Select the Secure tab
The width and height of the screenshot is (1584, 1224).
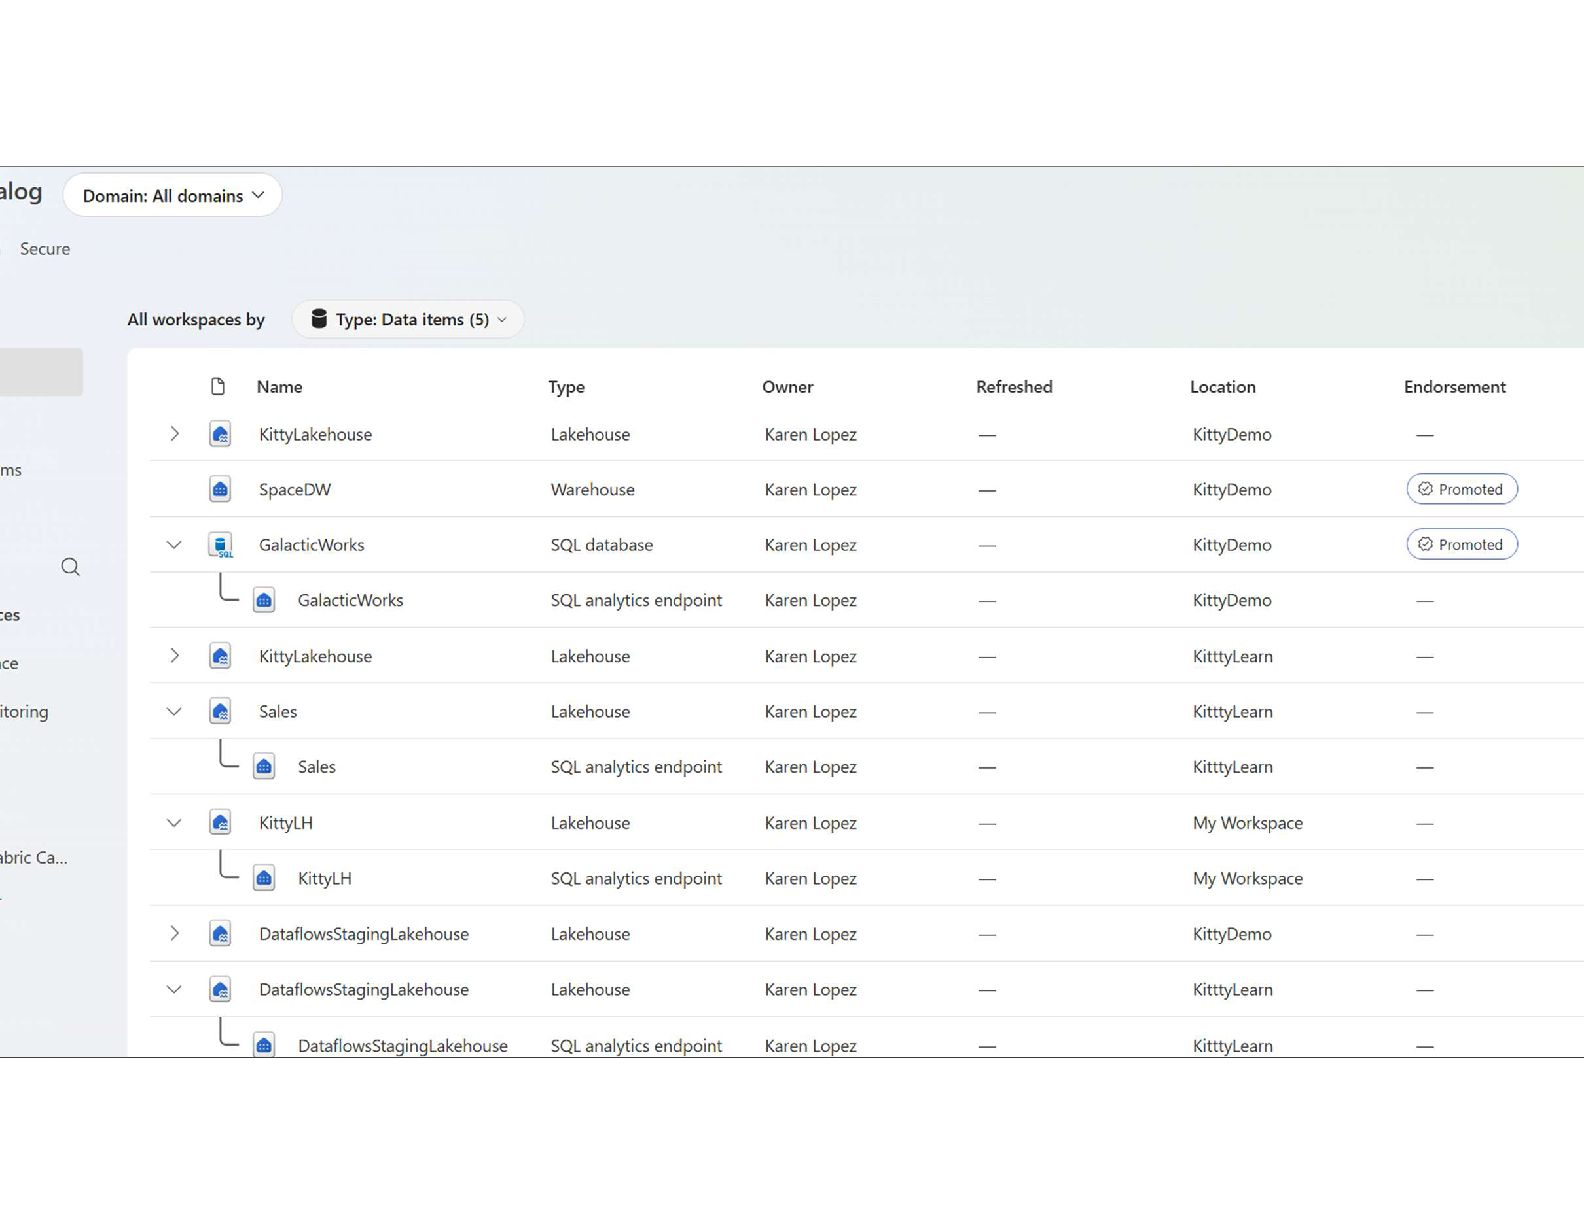pos(45,249)
